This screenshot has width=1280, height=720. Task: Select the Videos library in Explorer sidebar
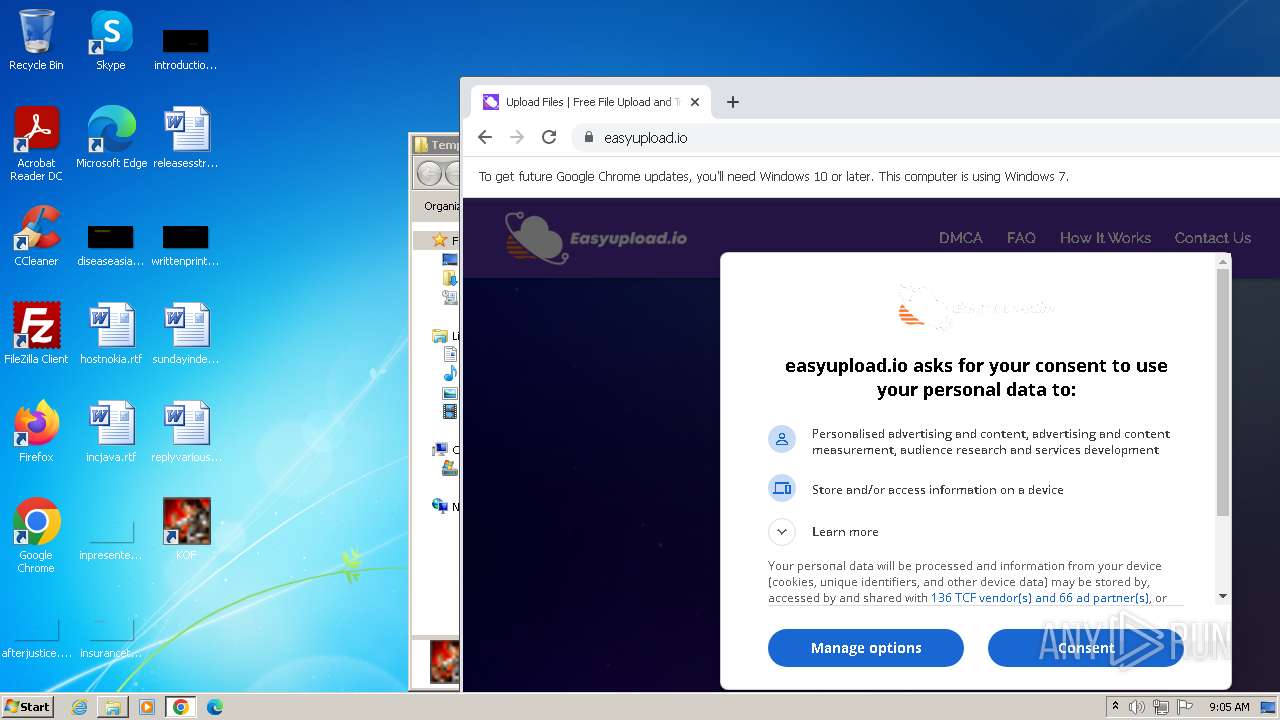pyautogui.click(x=450, y=411)
